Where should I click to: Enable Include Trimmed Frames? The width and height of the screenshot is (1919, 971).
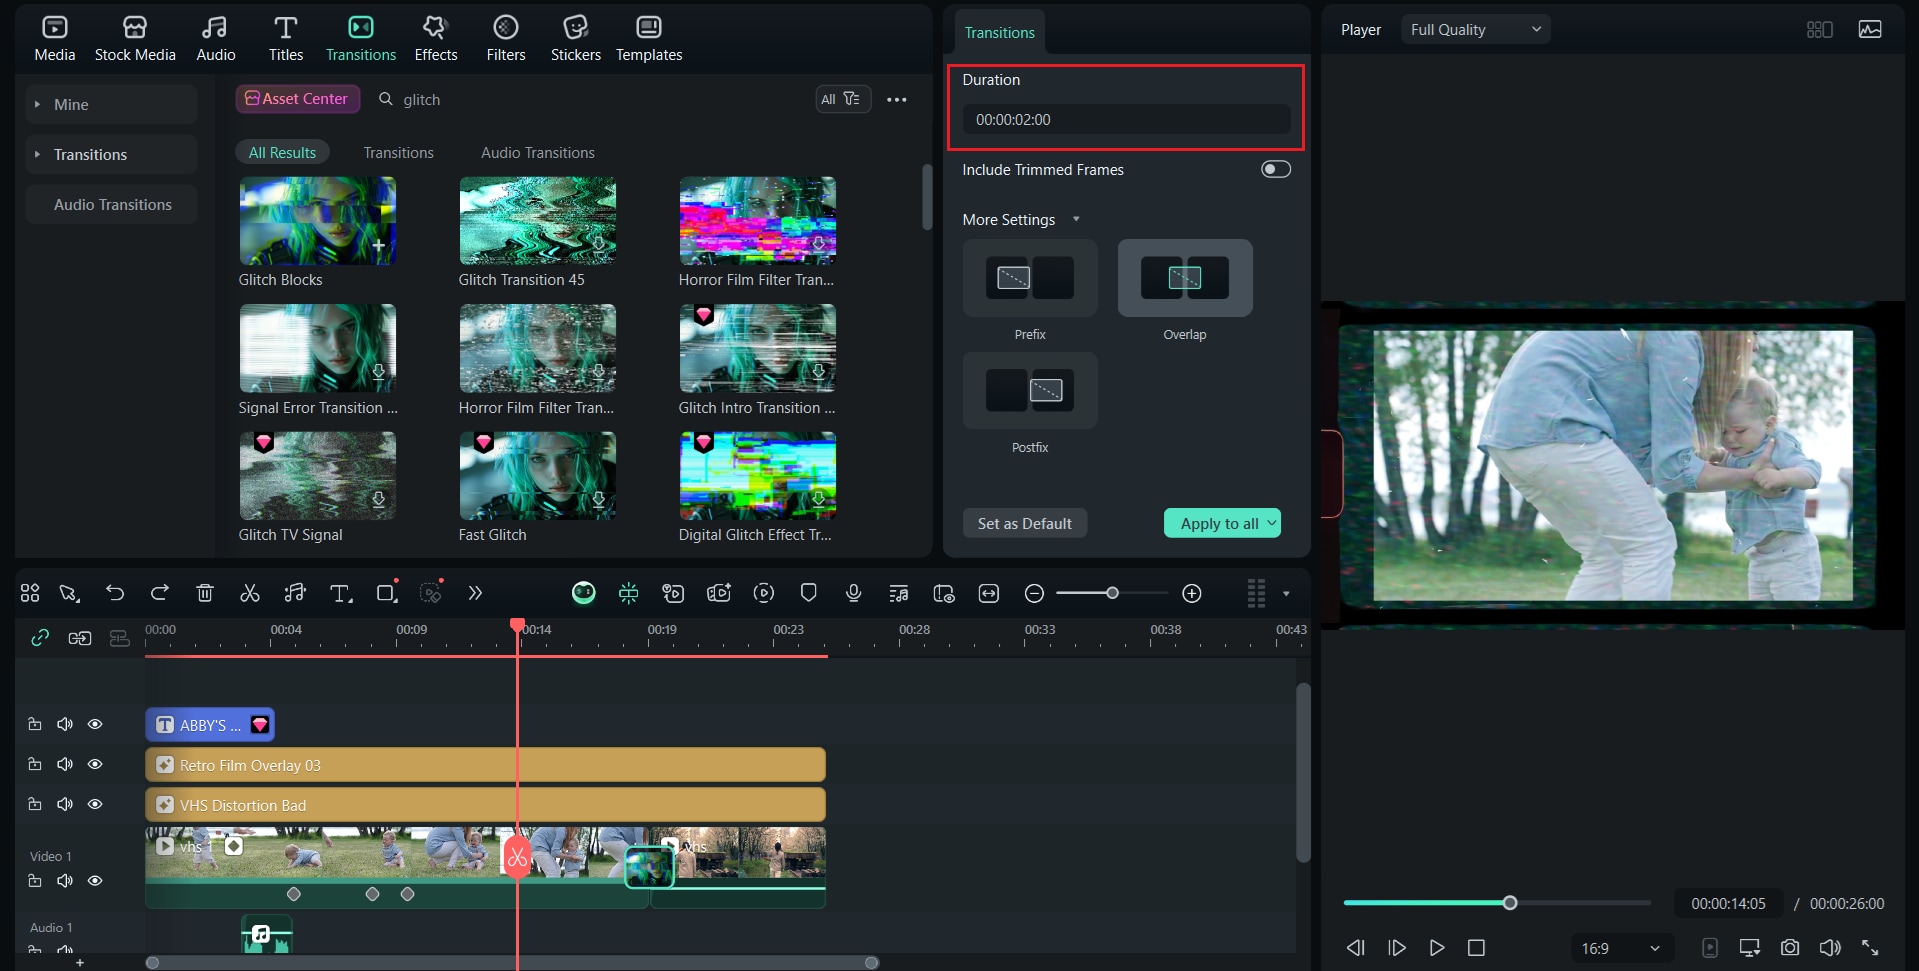click(1275, 169)
